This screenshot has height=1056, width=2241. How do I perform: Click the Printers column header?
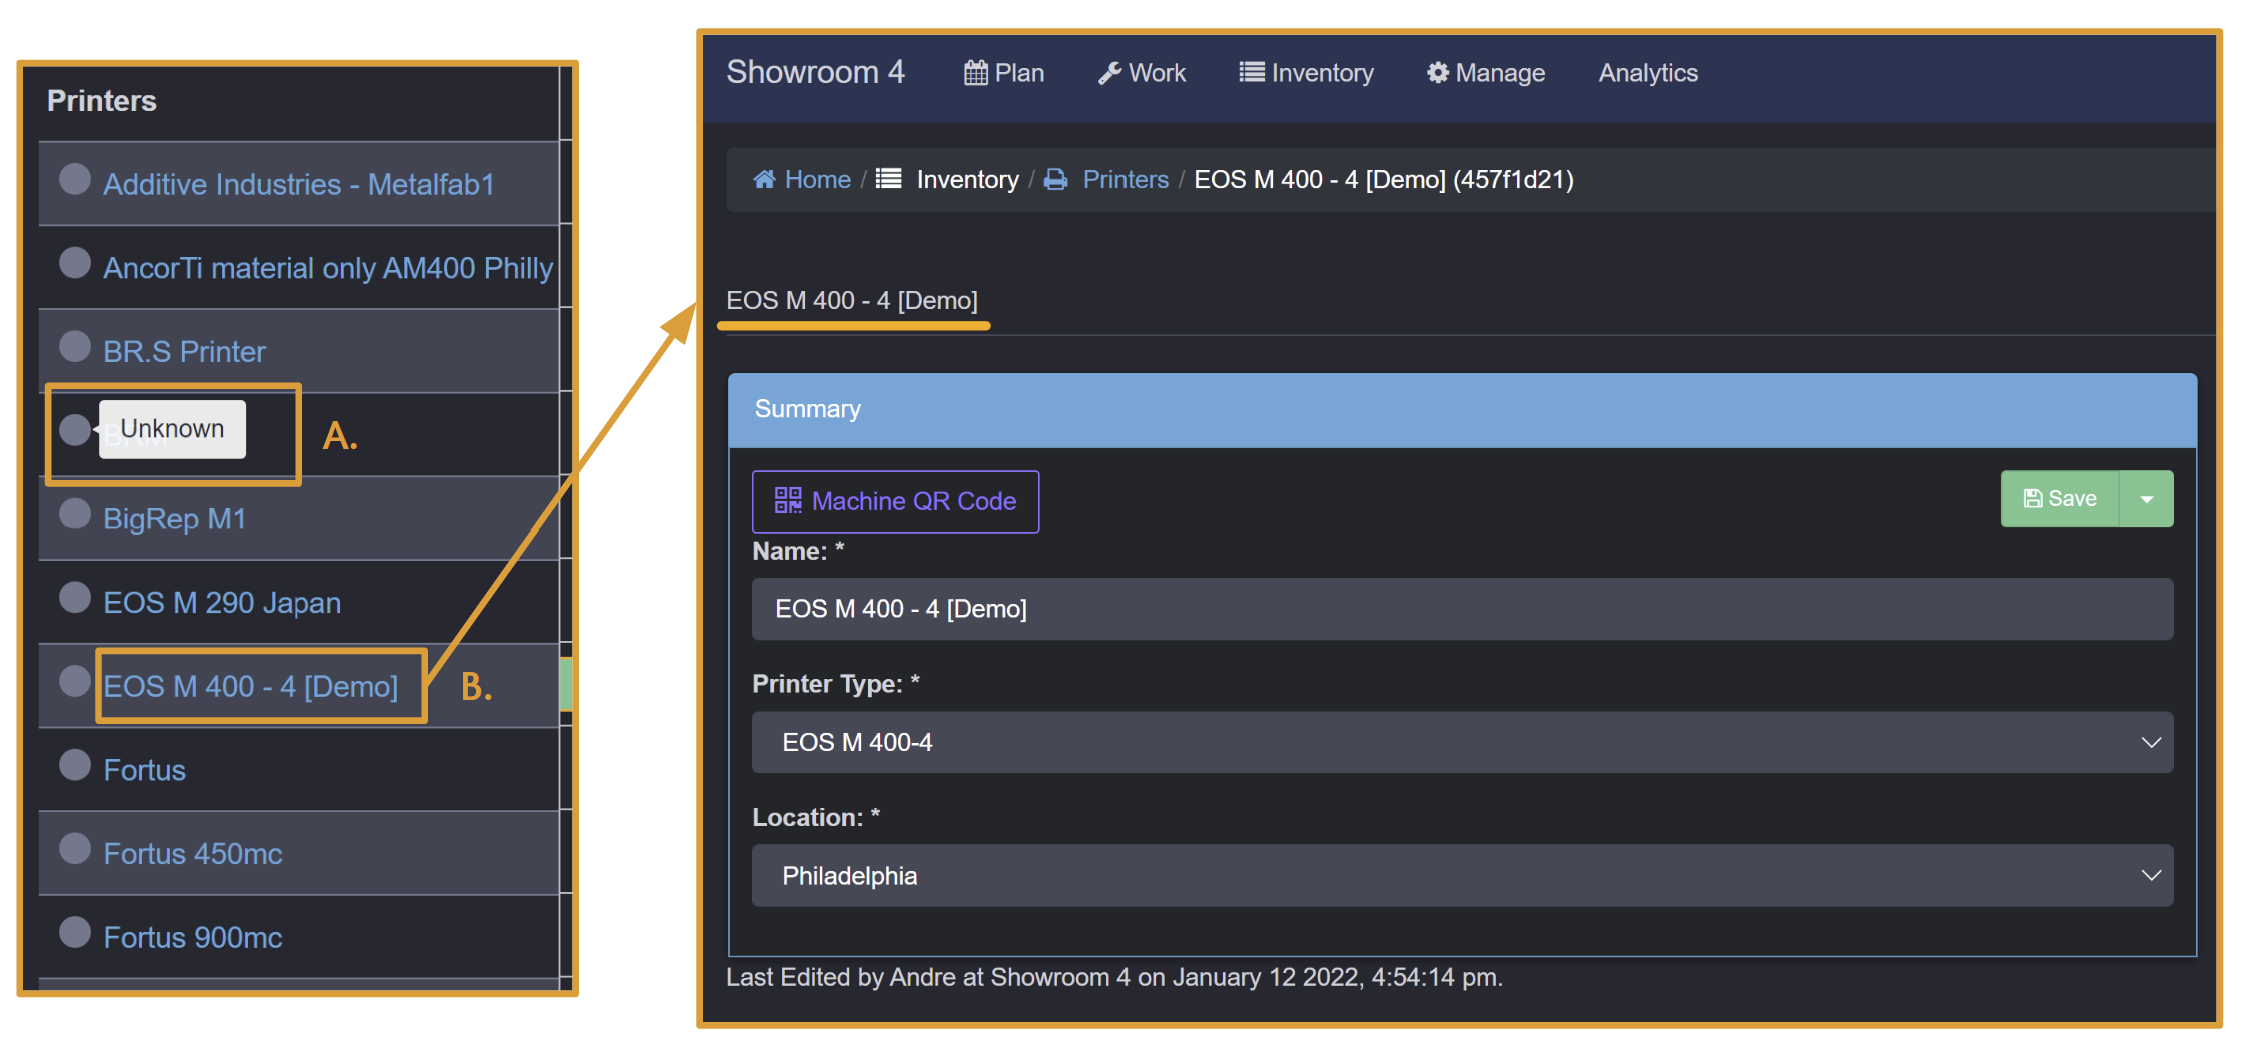pyautogui.click(x=102, y=101)
